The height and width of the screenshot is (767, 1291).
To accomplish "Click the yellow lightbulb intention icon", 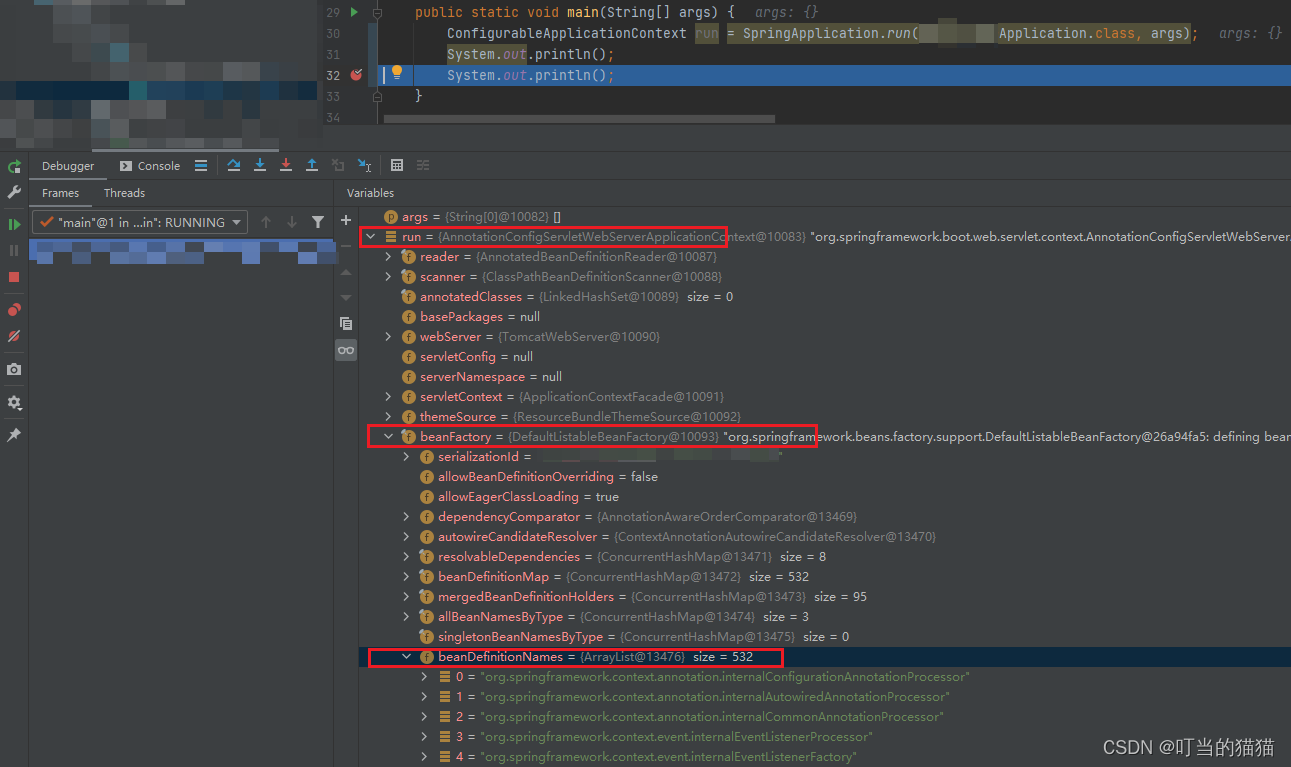I will [397, 73].
